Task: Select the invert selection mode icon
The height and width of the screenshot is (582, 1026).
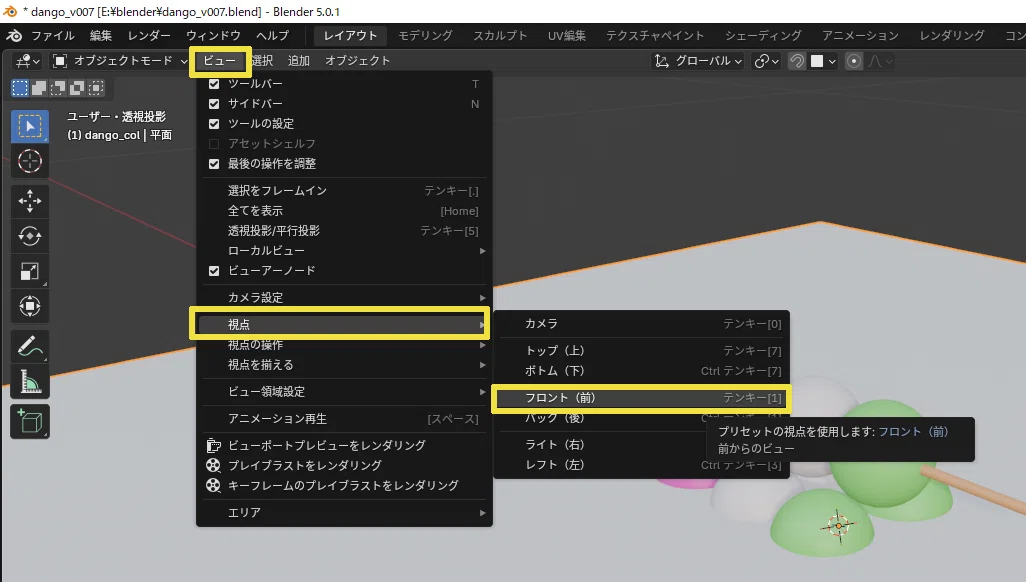Action: point(77,88)
